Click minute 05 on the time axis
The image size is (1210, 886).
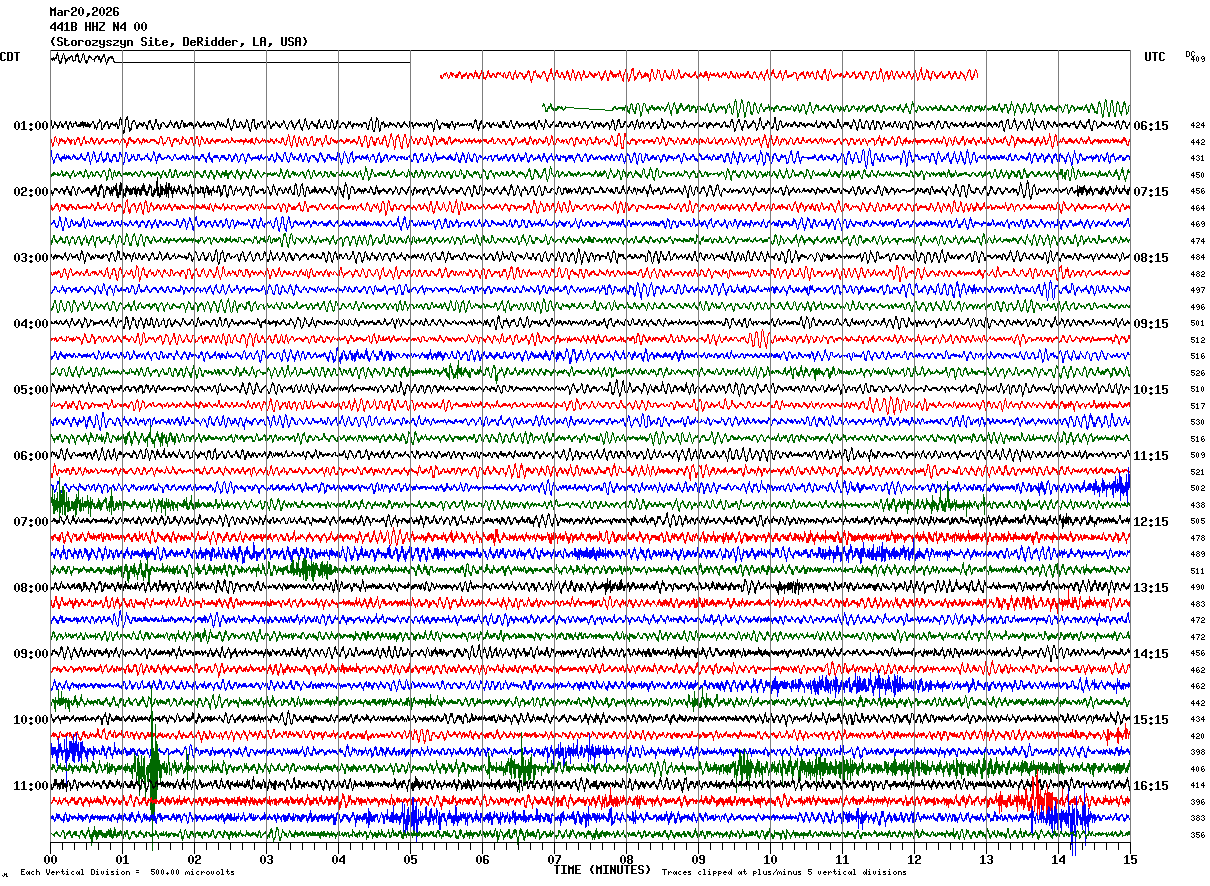tap(410, 859)
